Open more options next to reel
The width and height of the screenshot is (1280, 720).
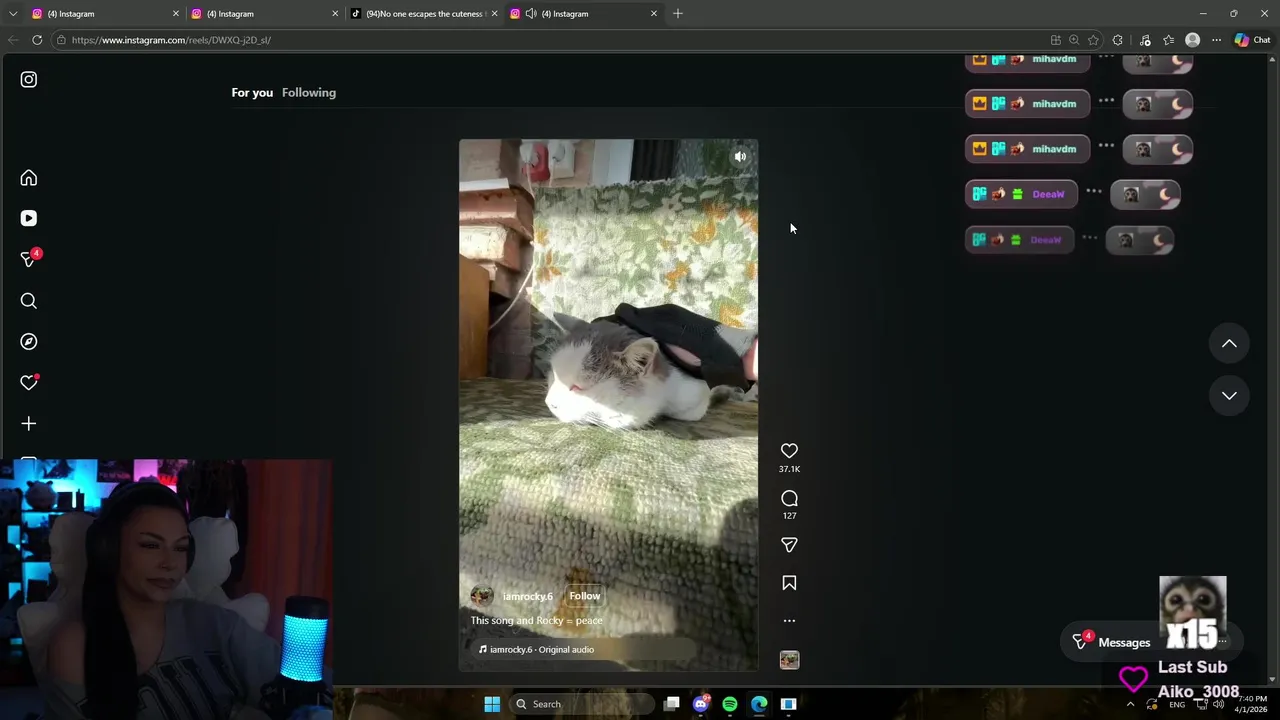pos(789,621)
